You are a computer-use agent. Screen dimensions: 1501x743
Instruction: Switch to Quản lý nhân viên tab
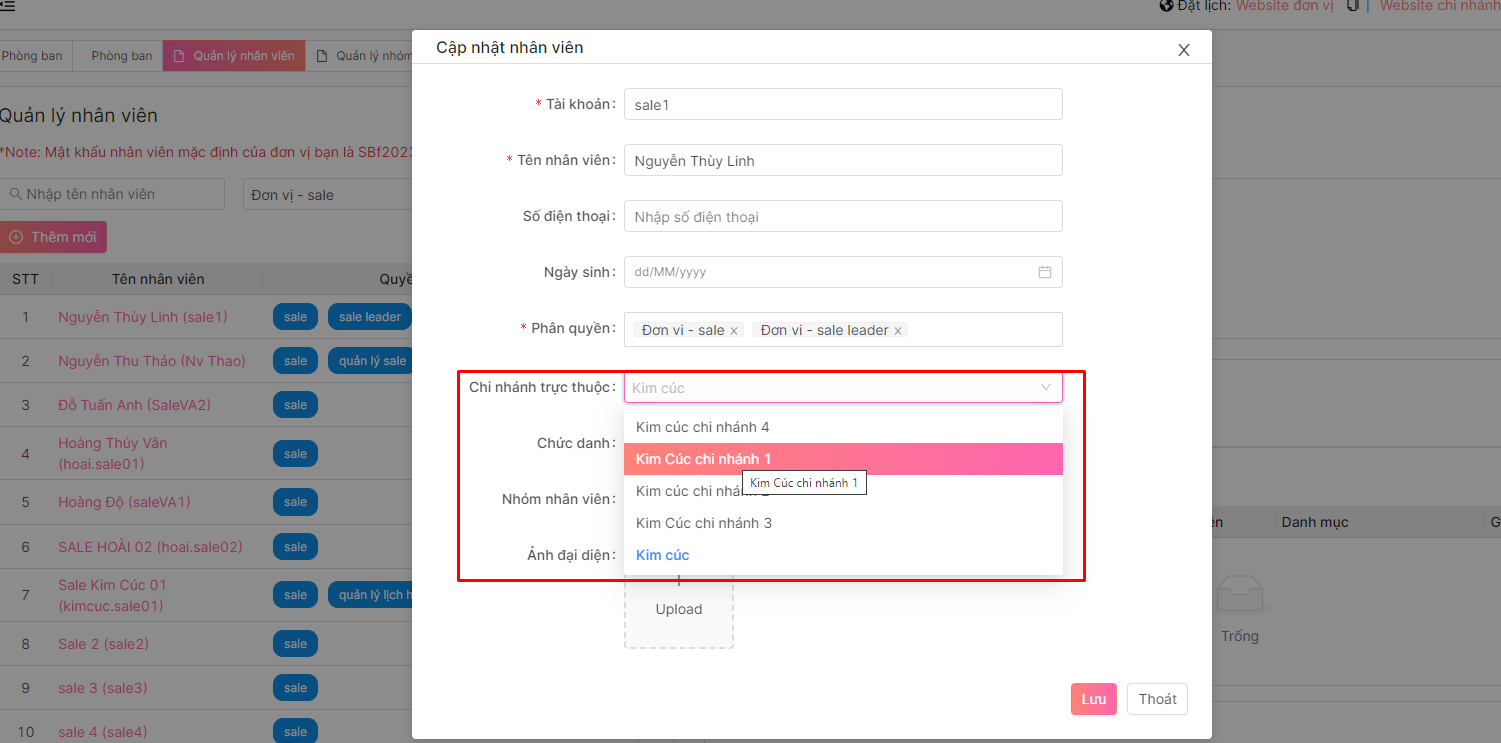(x=234, y=56)
